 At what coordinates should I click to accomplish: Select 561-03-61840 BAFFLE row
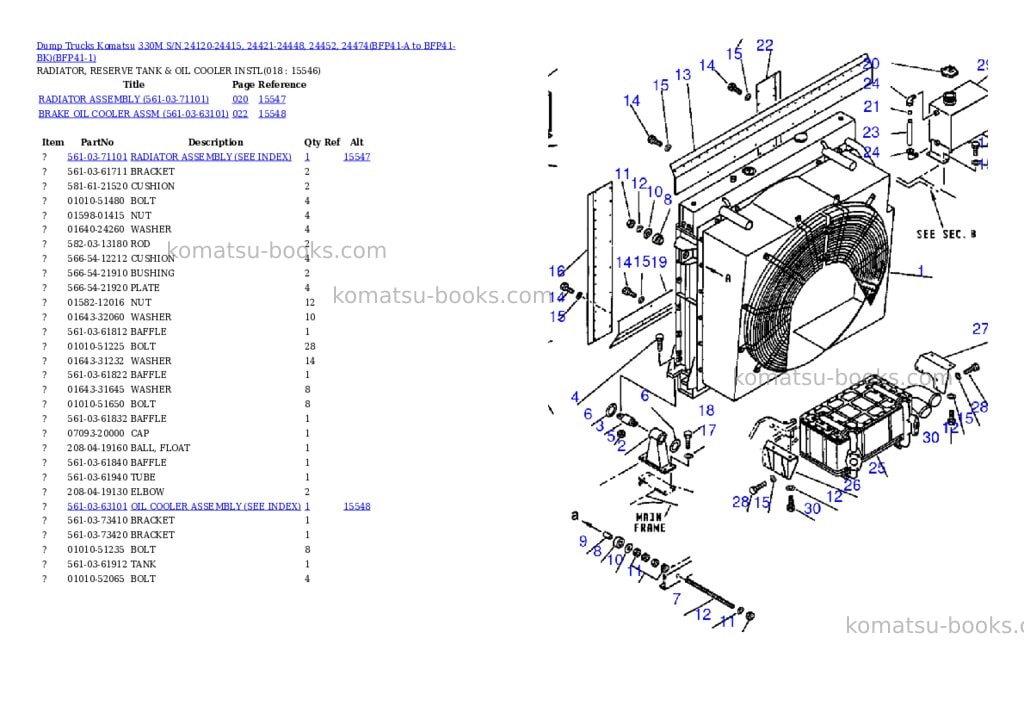tap(176, 462)
